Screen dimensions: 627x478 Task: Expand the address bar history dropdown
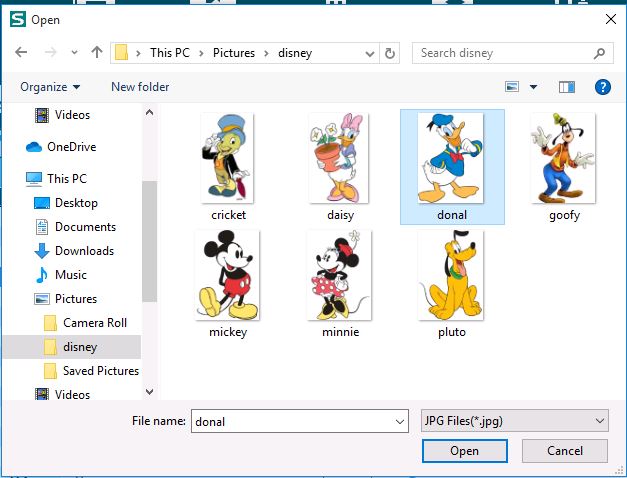point(370,53)
